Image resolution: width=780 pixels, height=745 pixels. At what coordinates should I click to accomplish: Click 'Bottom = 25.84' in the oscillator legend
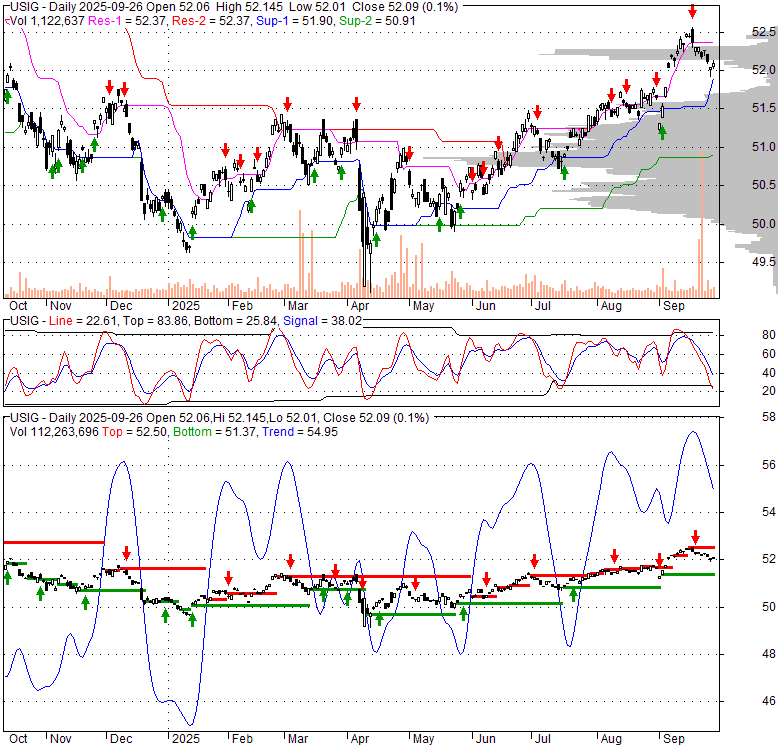235,321
